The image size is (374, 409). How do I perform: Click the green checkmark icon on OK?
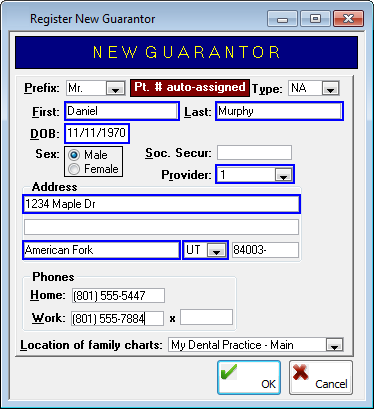tap(229, 372)
